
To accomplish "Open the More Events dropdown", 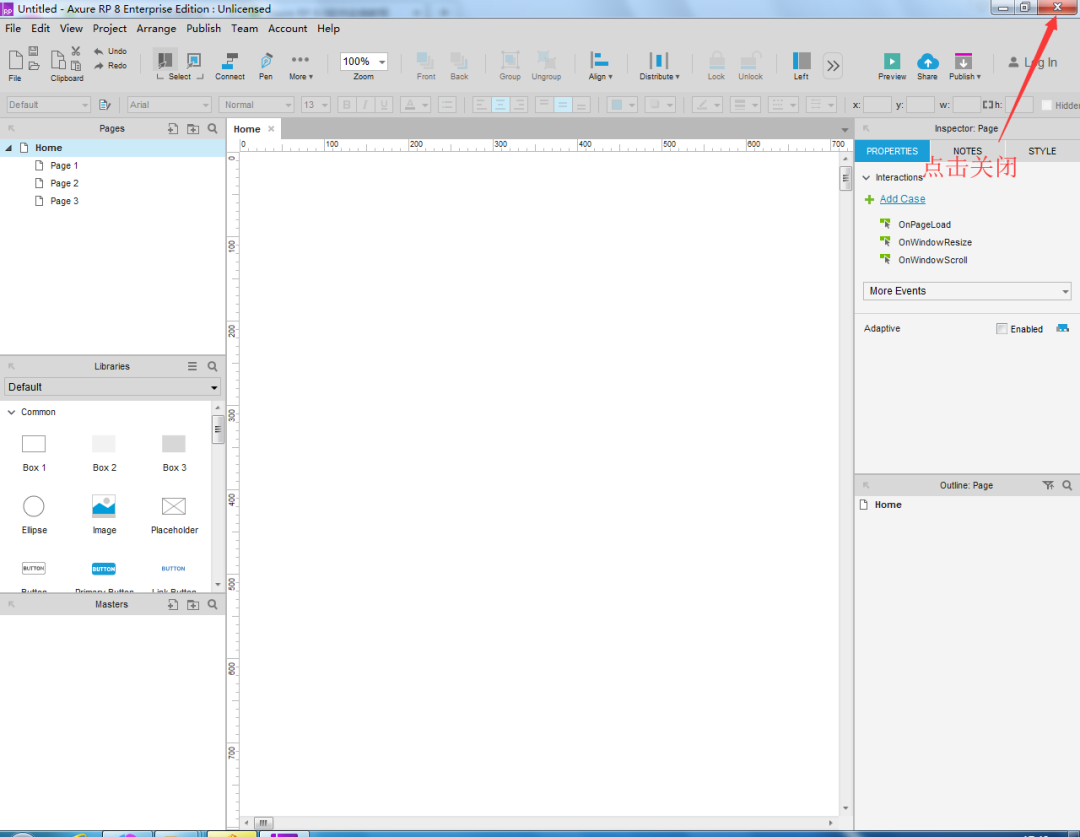I will [x=966, y=290].
